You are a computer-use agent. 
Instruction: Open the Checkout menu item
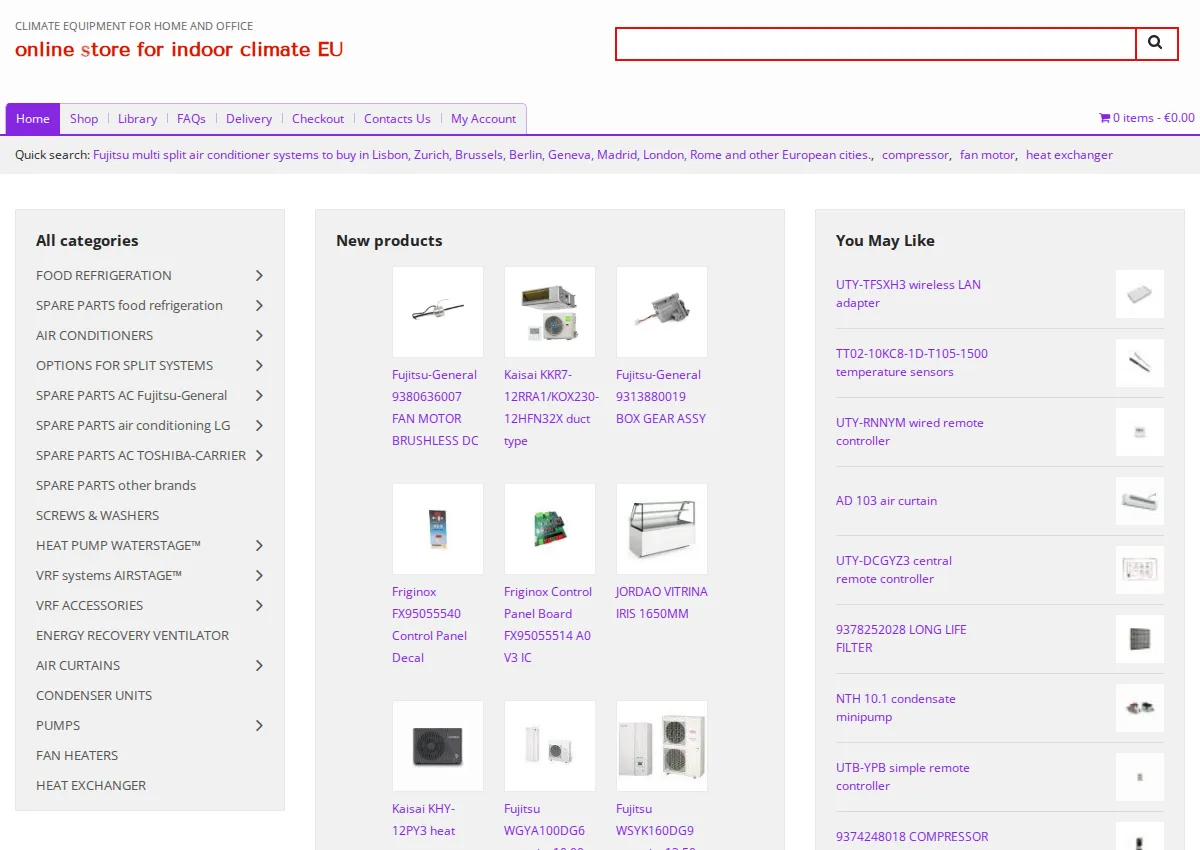tap(318, 118)
